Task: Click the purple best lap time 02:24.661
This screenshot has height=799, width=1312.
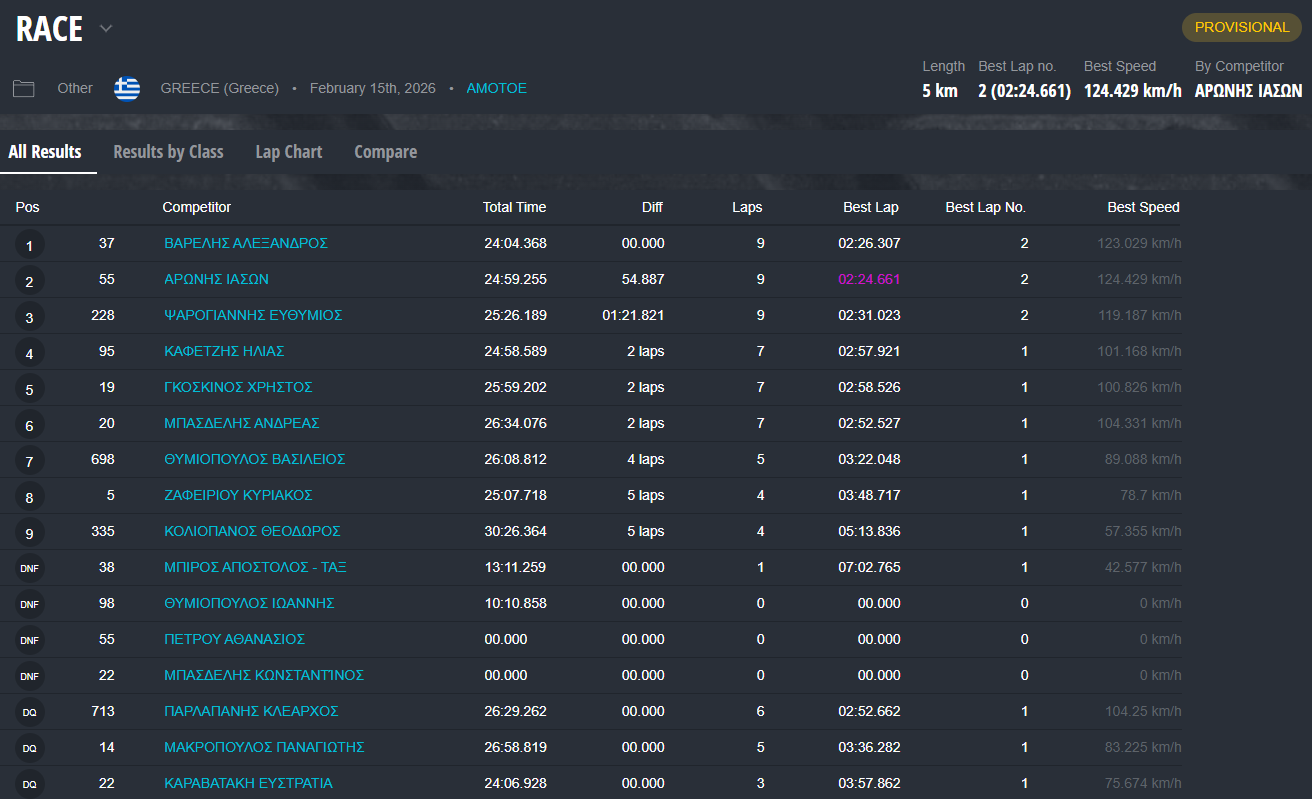Action: (x=869, y=279)
